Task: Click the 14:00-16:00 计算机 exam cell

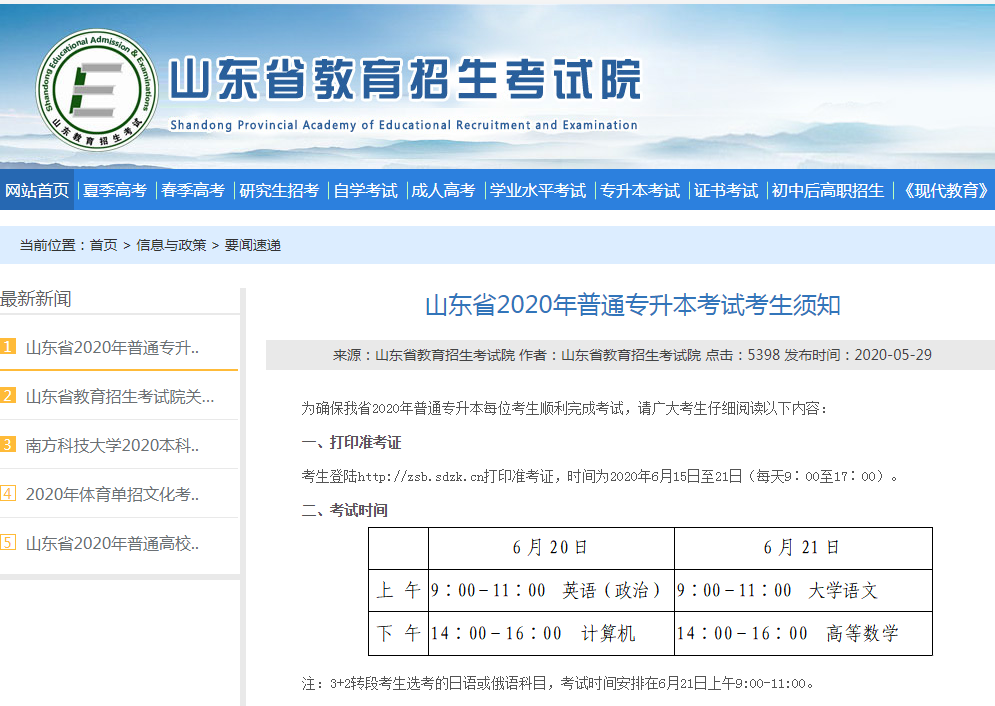Action: click(551, 633)
